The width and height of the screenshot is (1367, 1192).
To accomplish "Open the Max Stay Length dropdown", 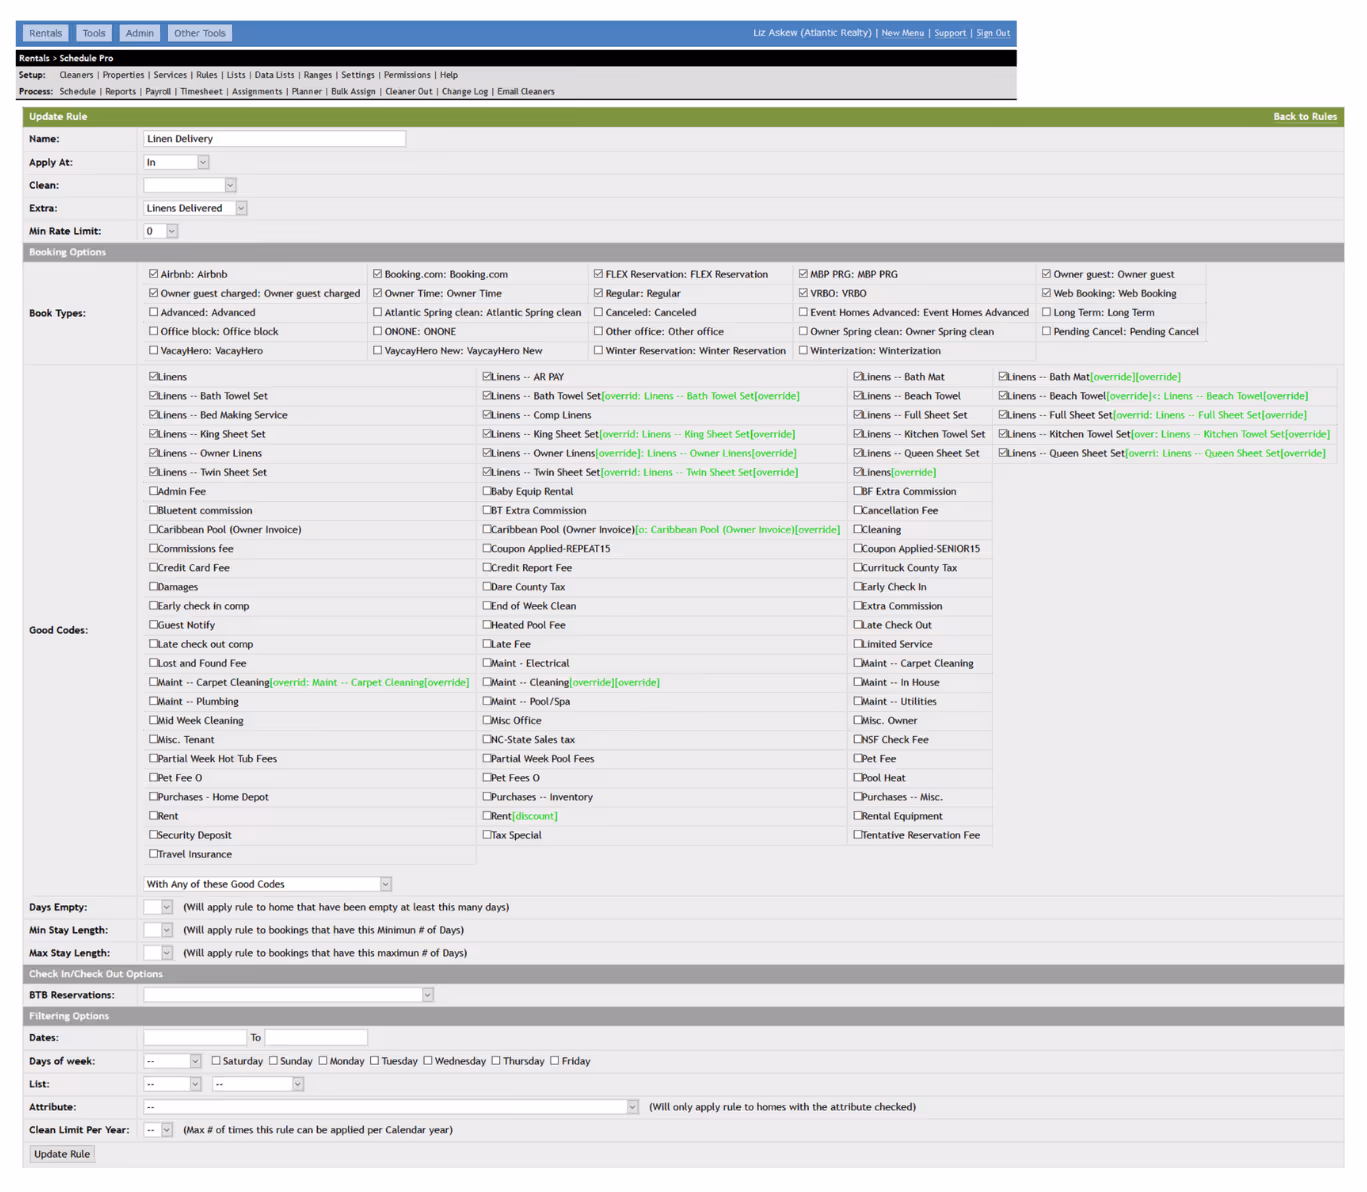I will pos(158,953).
